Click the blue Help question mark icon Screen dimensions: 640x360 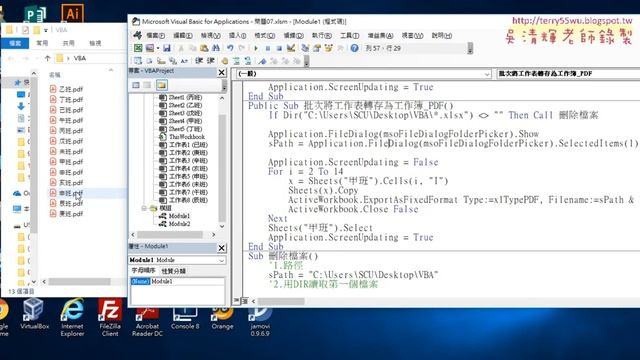354,48
